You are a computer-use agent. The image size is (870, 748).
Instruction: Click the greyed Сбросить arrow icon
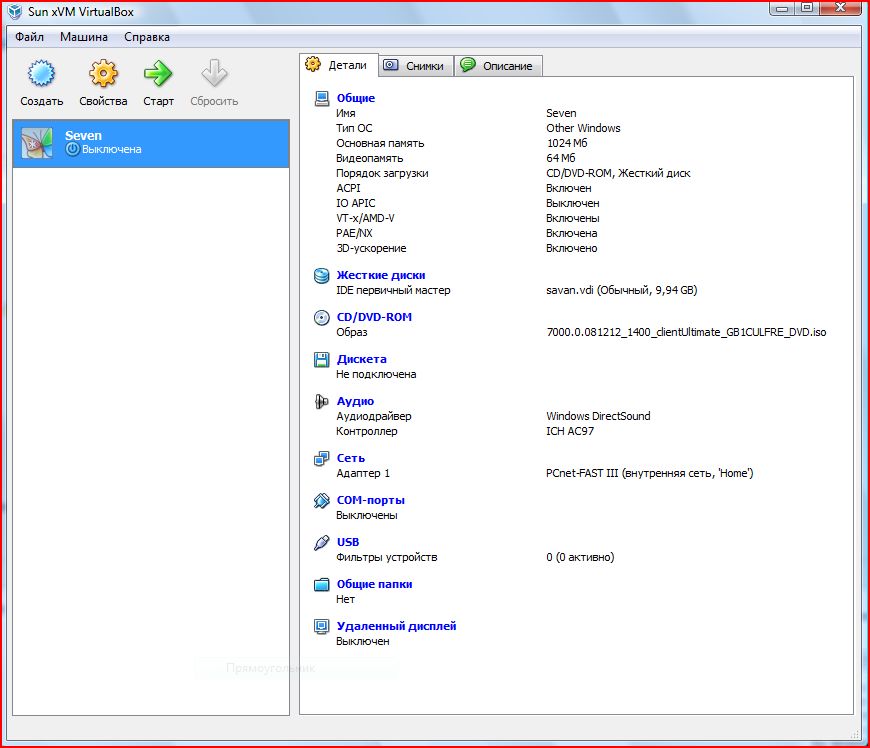click(214, 73)
